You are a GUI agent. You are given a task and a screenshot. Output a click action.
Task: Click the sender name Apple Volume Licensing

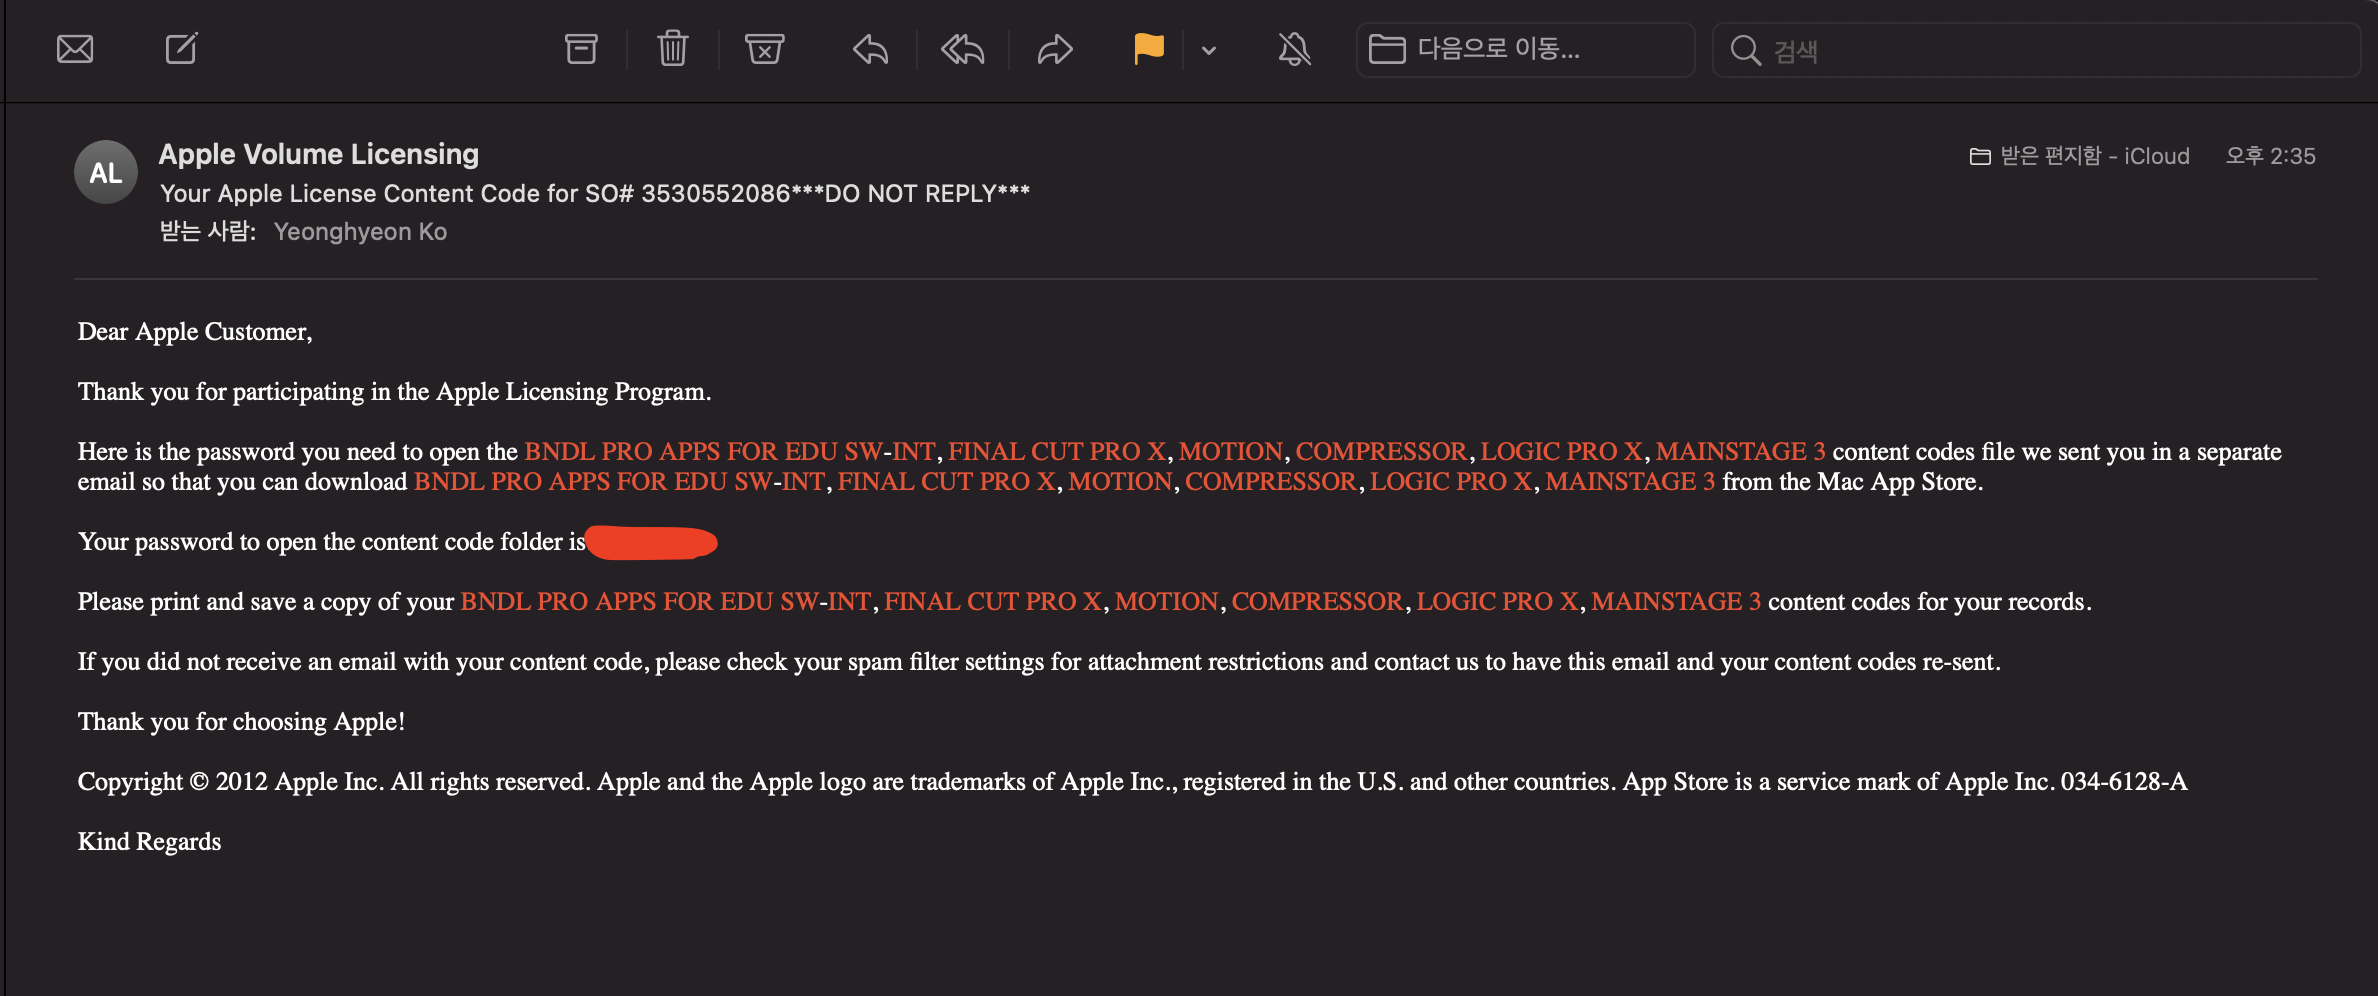(319, 154)
